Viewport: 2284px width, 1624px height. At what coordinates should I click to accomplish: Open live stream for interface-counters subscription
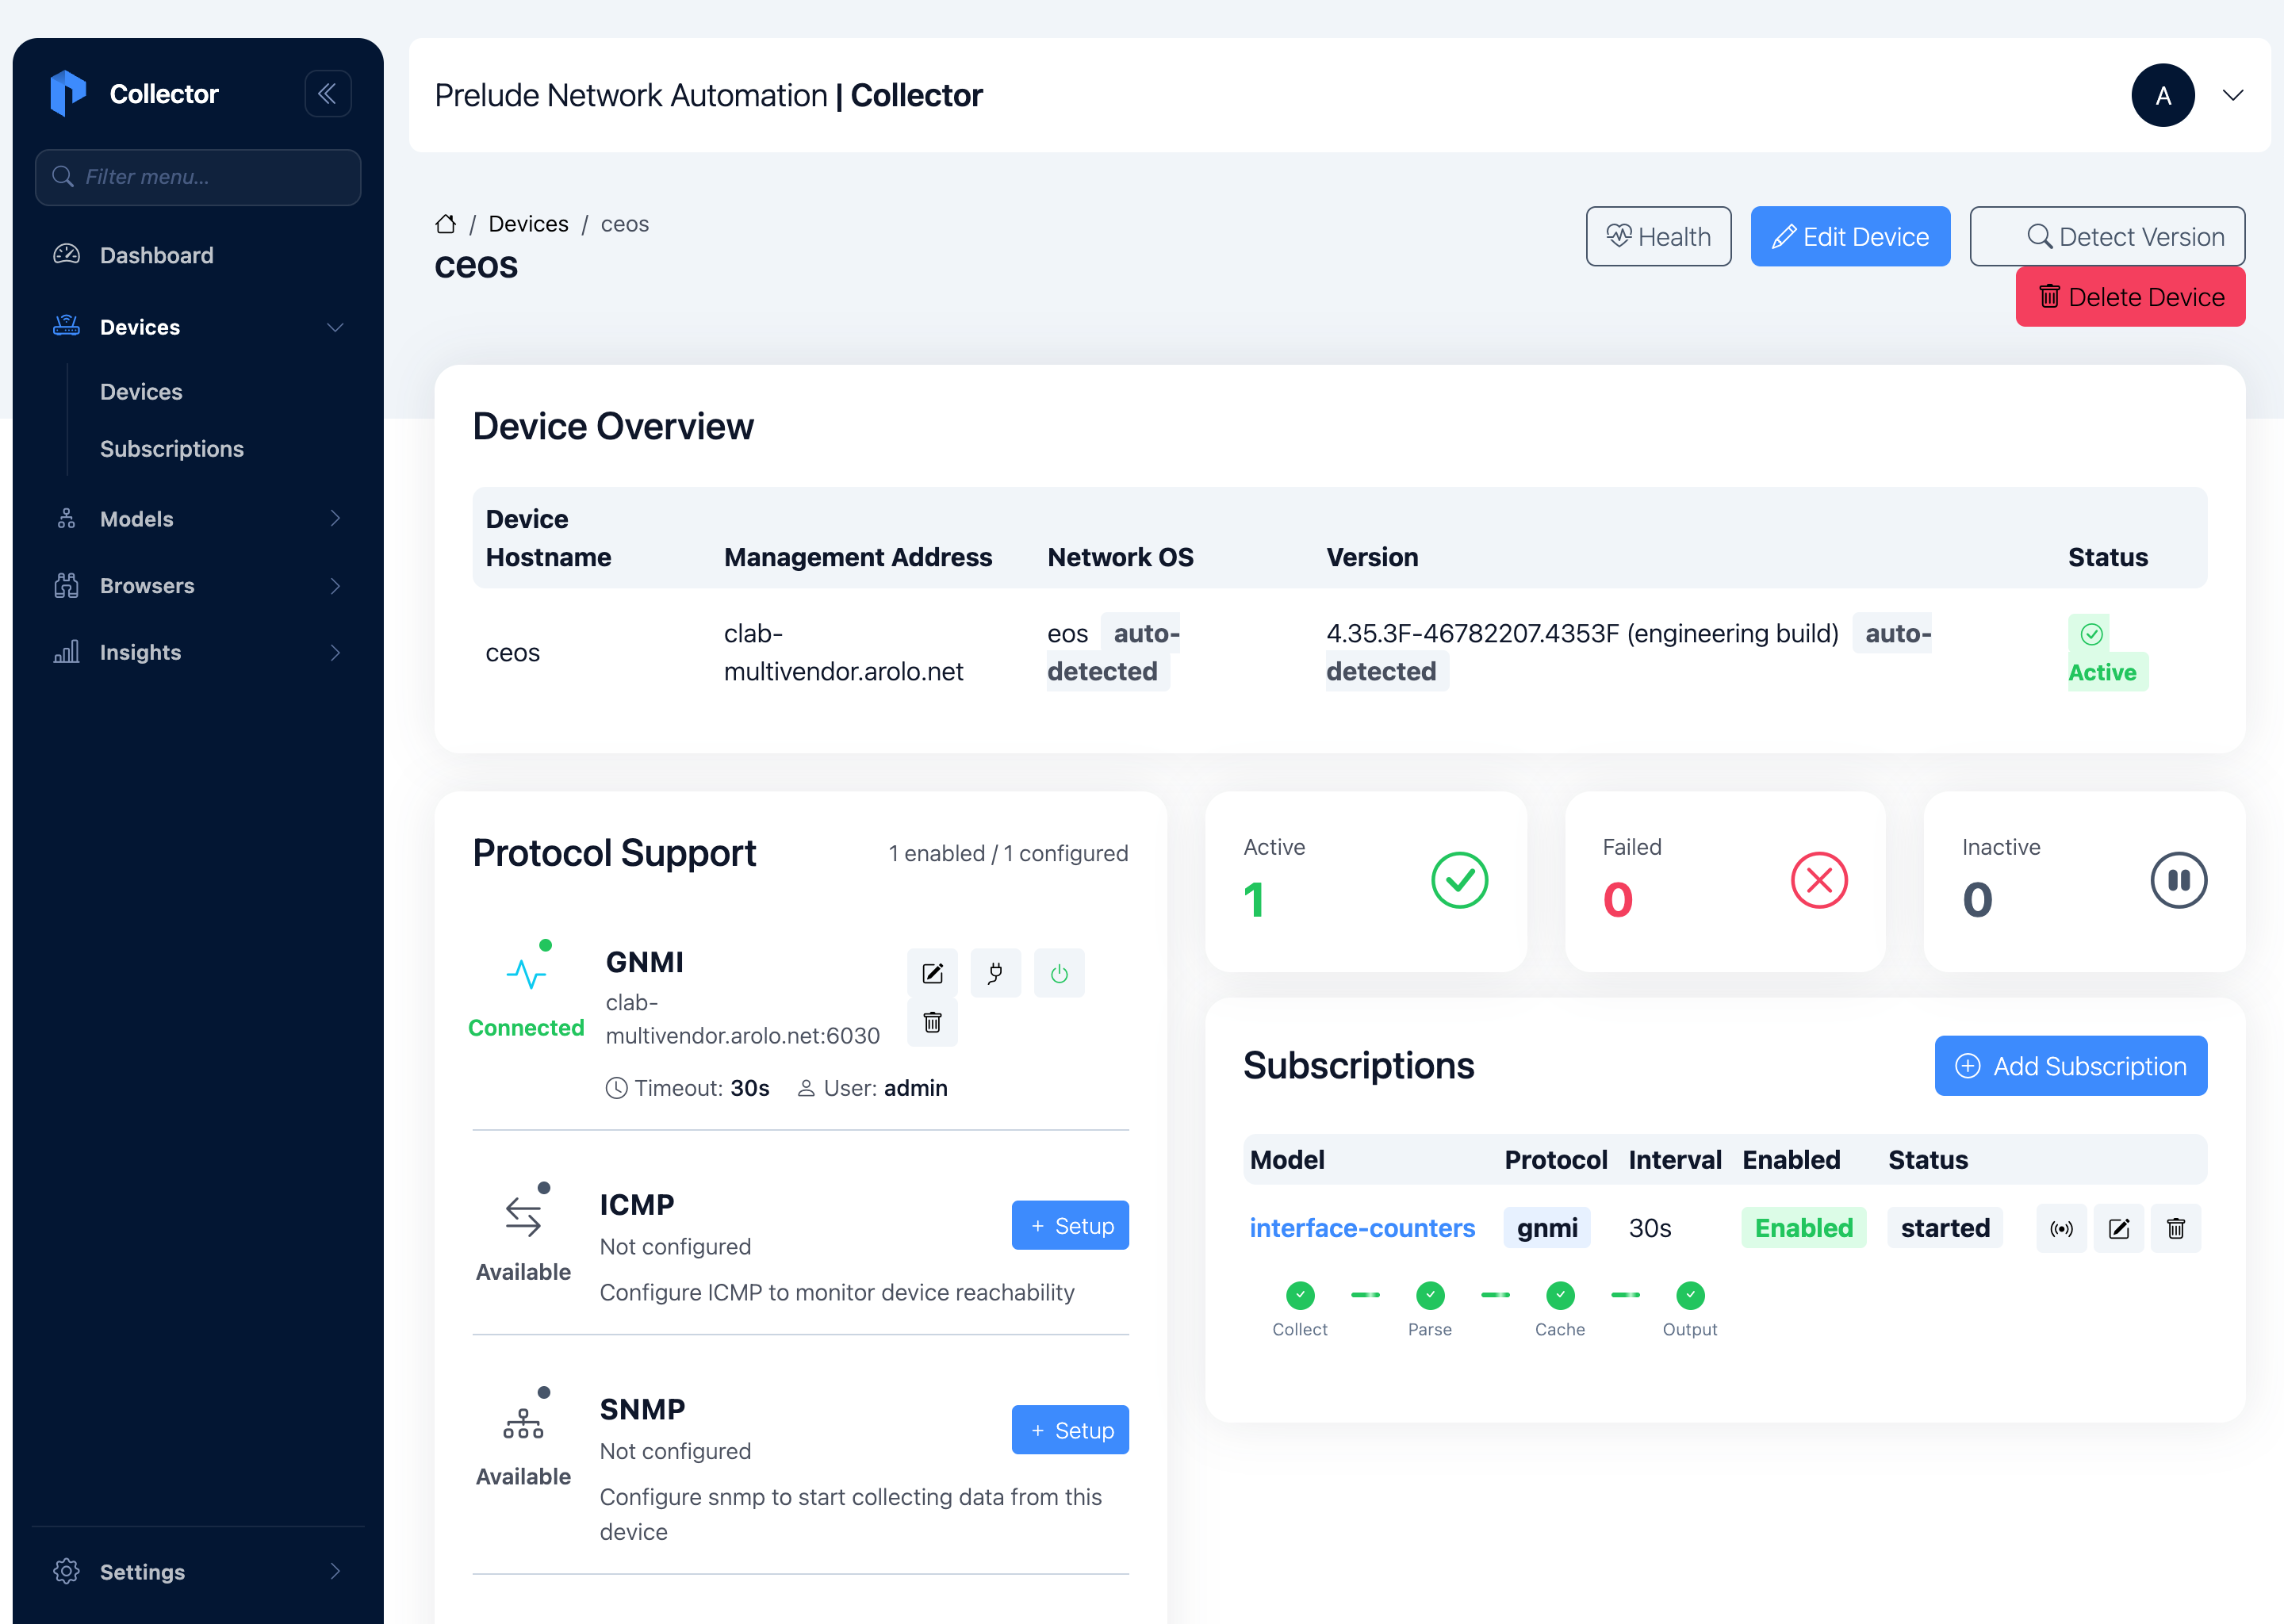click(2061, 1229)
